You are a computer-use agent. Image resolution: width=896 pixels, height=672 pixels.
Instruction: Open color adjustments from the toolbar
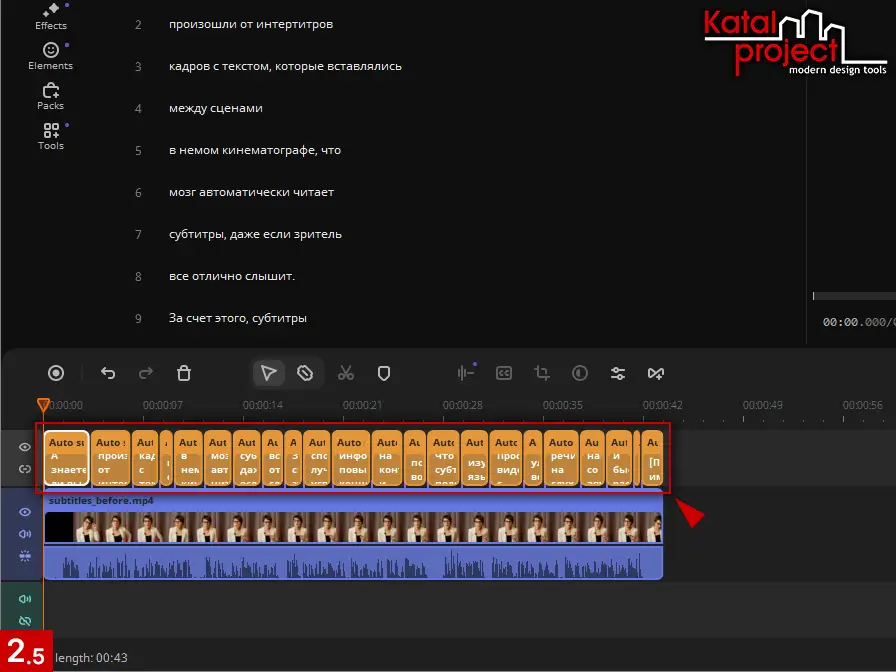tap(580, 373)
